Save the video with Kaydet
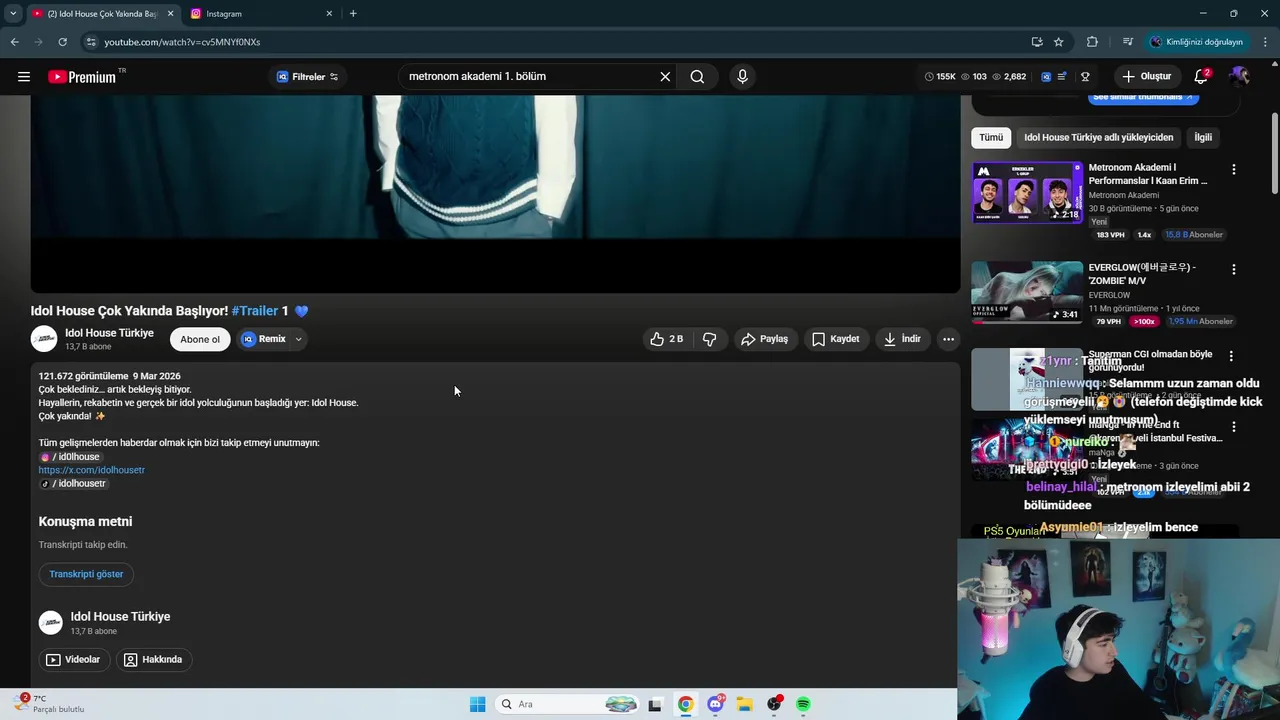The height and width of the screenshot is (720, 1280). (x=836, y=339)
